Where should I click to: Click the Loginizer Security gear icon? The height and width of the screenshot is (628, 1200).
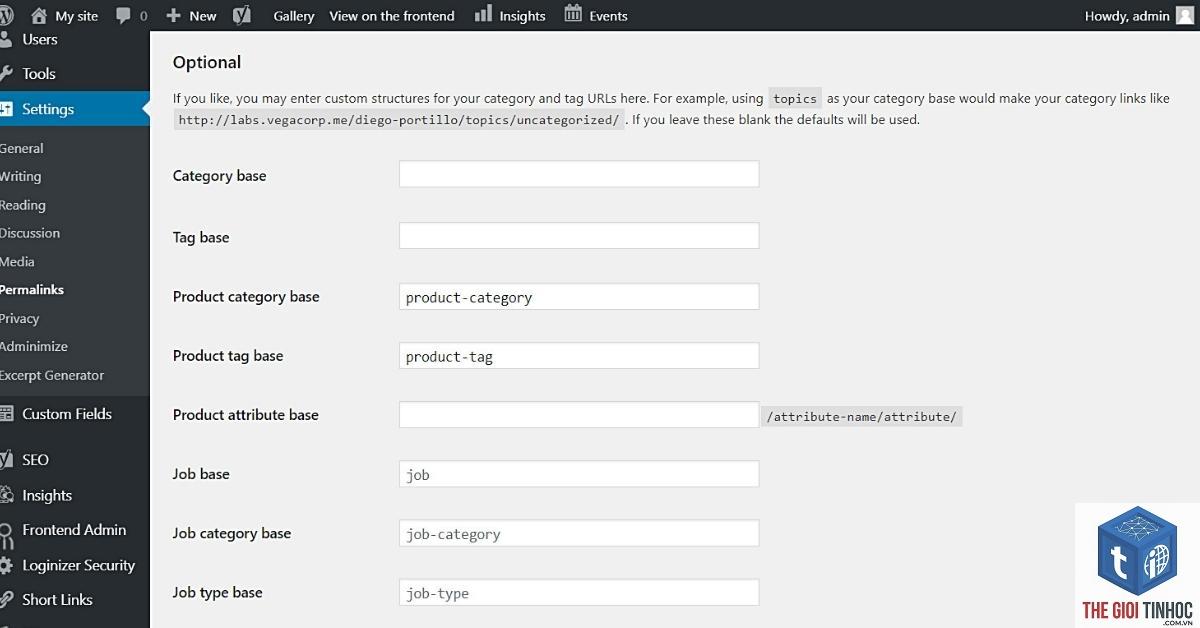coord(6,565)
